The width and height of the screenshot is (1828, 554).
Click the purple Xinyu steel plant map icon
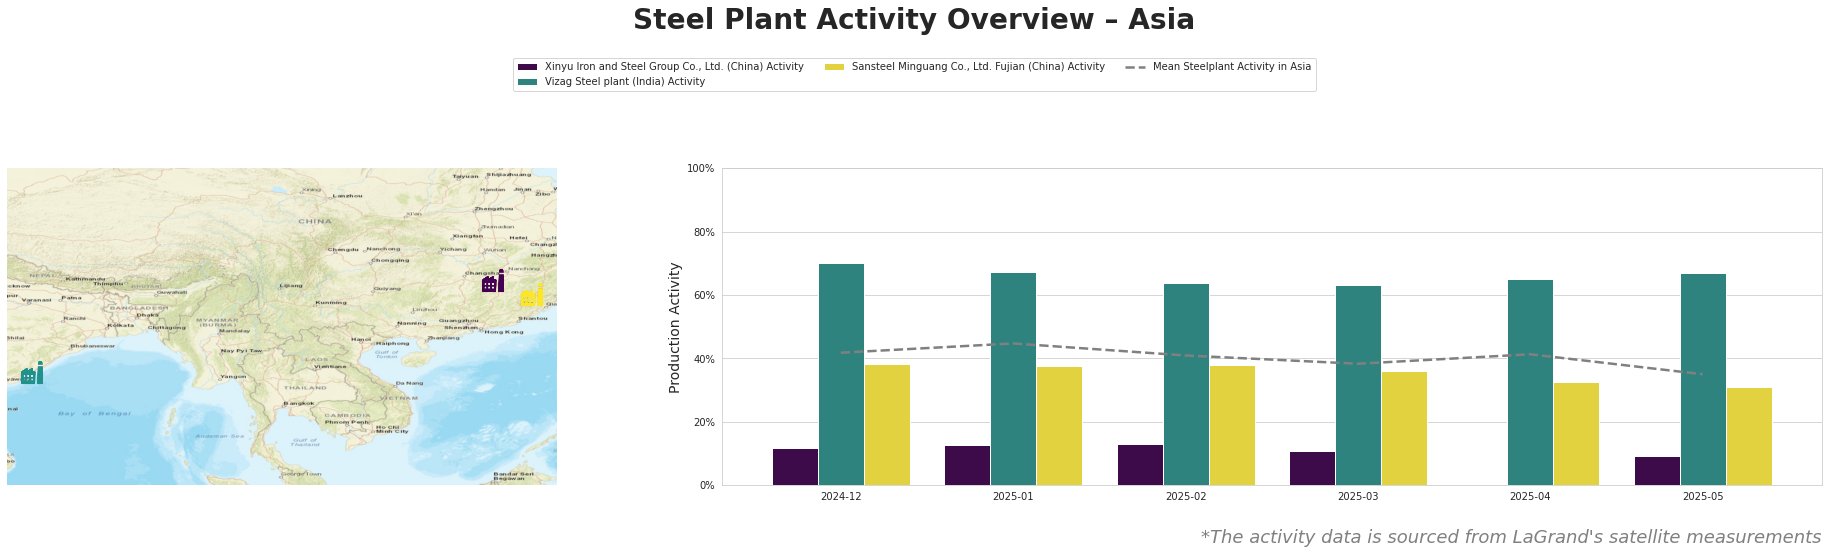pyautogui.click(x=493, y=281)
